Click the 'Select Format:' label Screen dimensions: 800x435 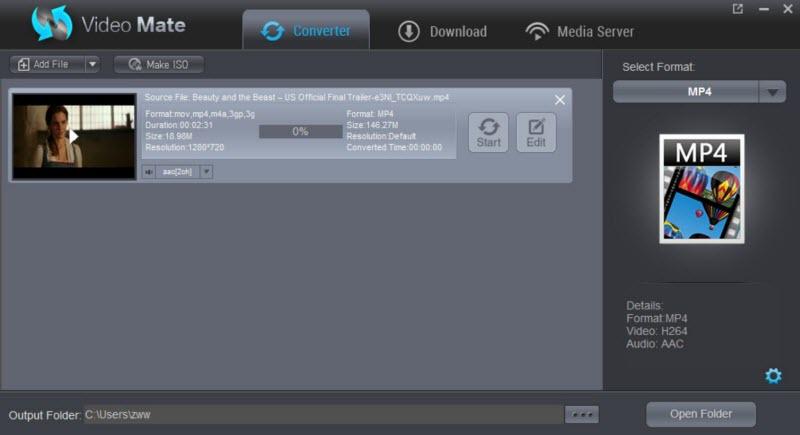(658, 67)
